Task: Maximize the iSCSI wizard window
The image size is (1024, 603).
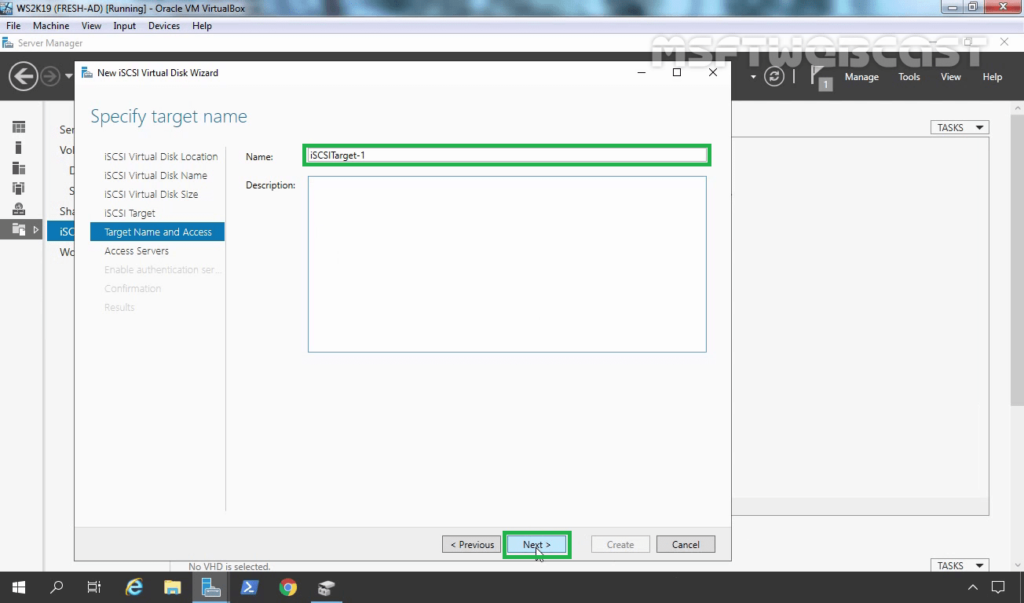Action: pos(677,73)
